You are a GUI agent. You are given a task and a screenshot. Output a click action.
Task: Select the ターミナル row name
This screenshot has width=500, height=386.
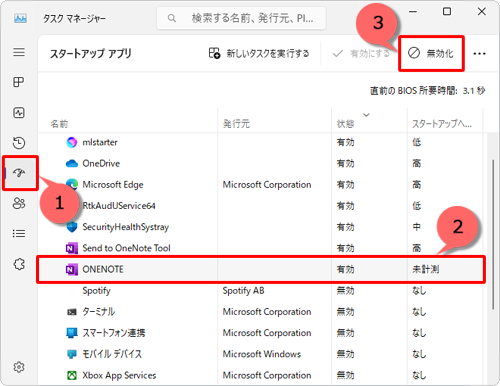(99, 312)
